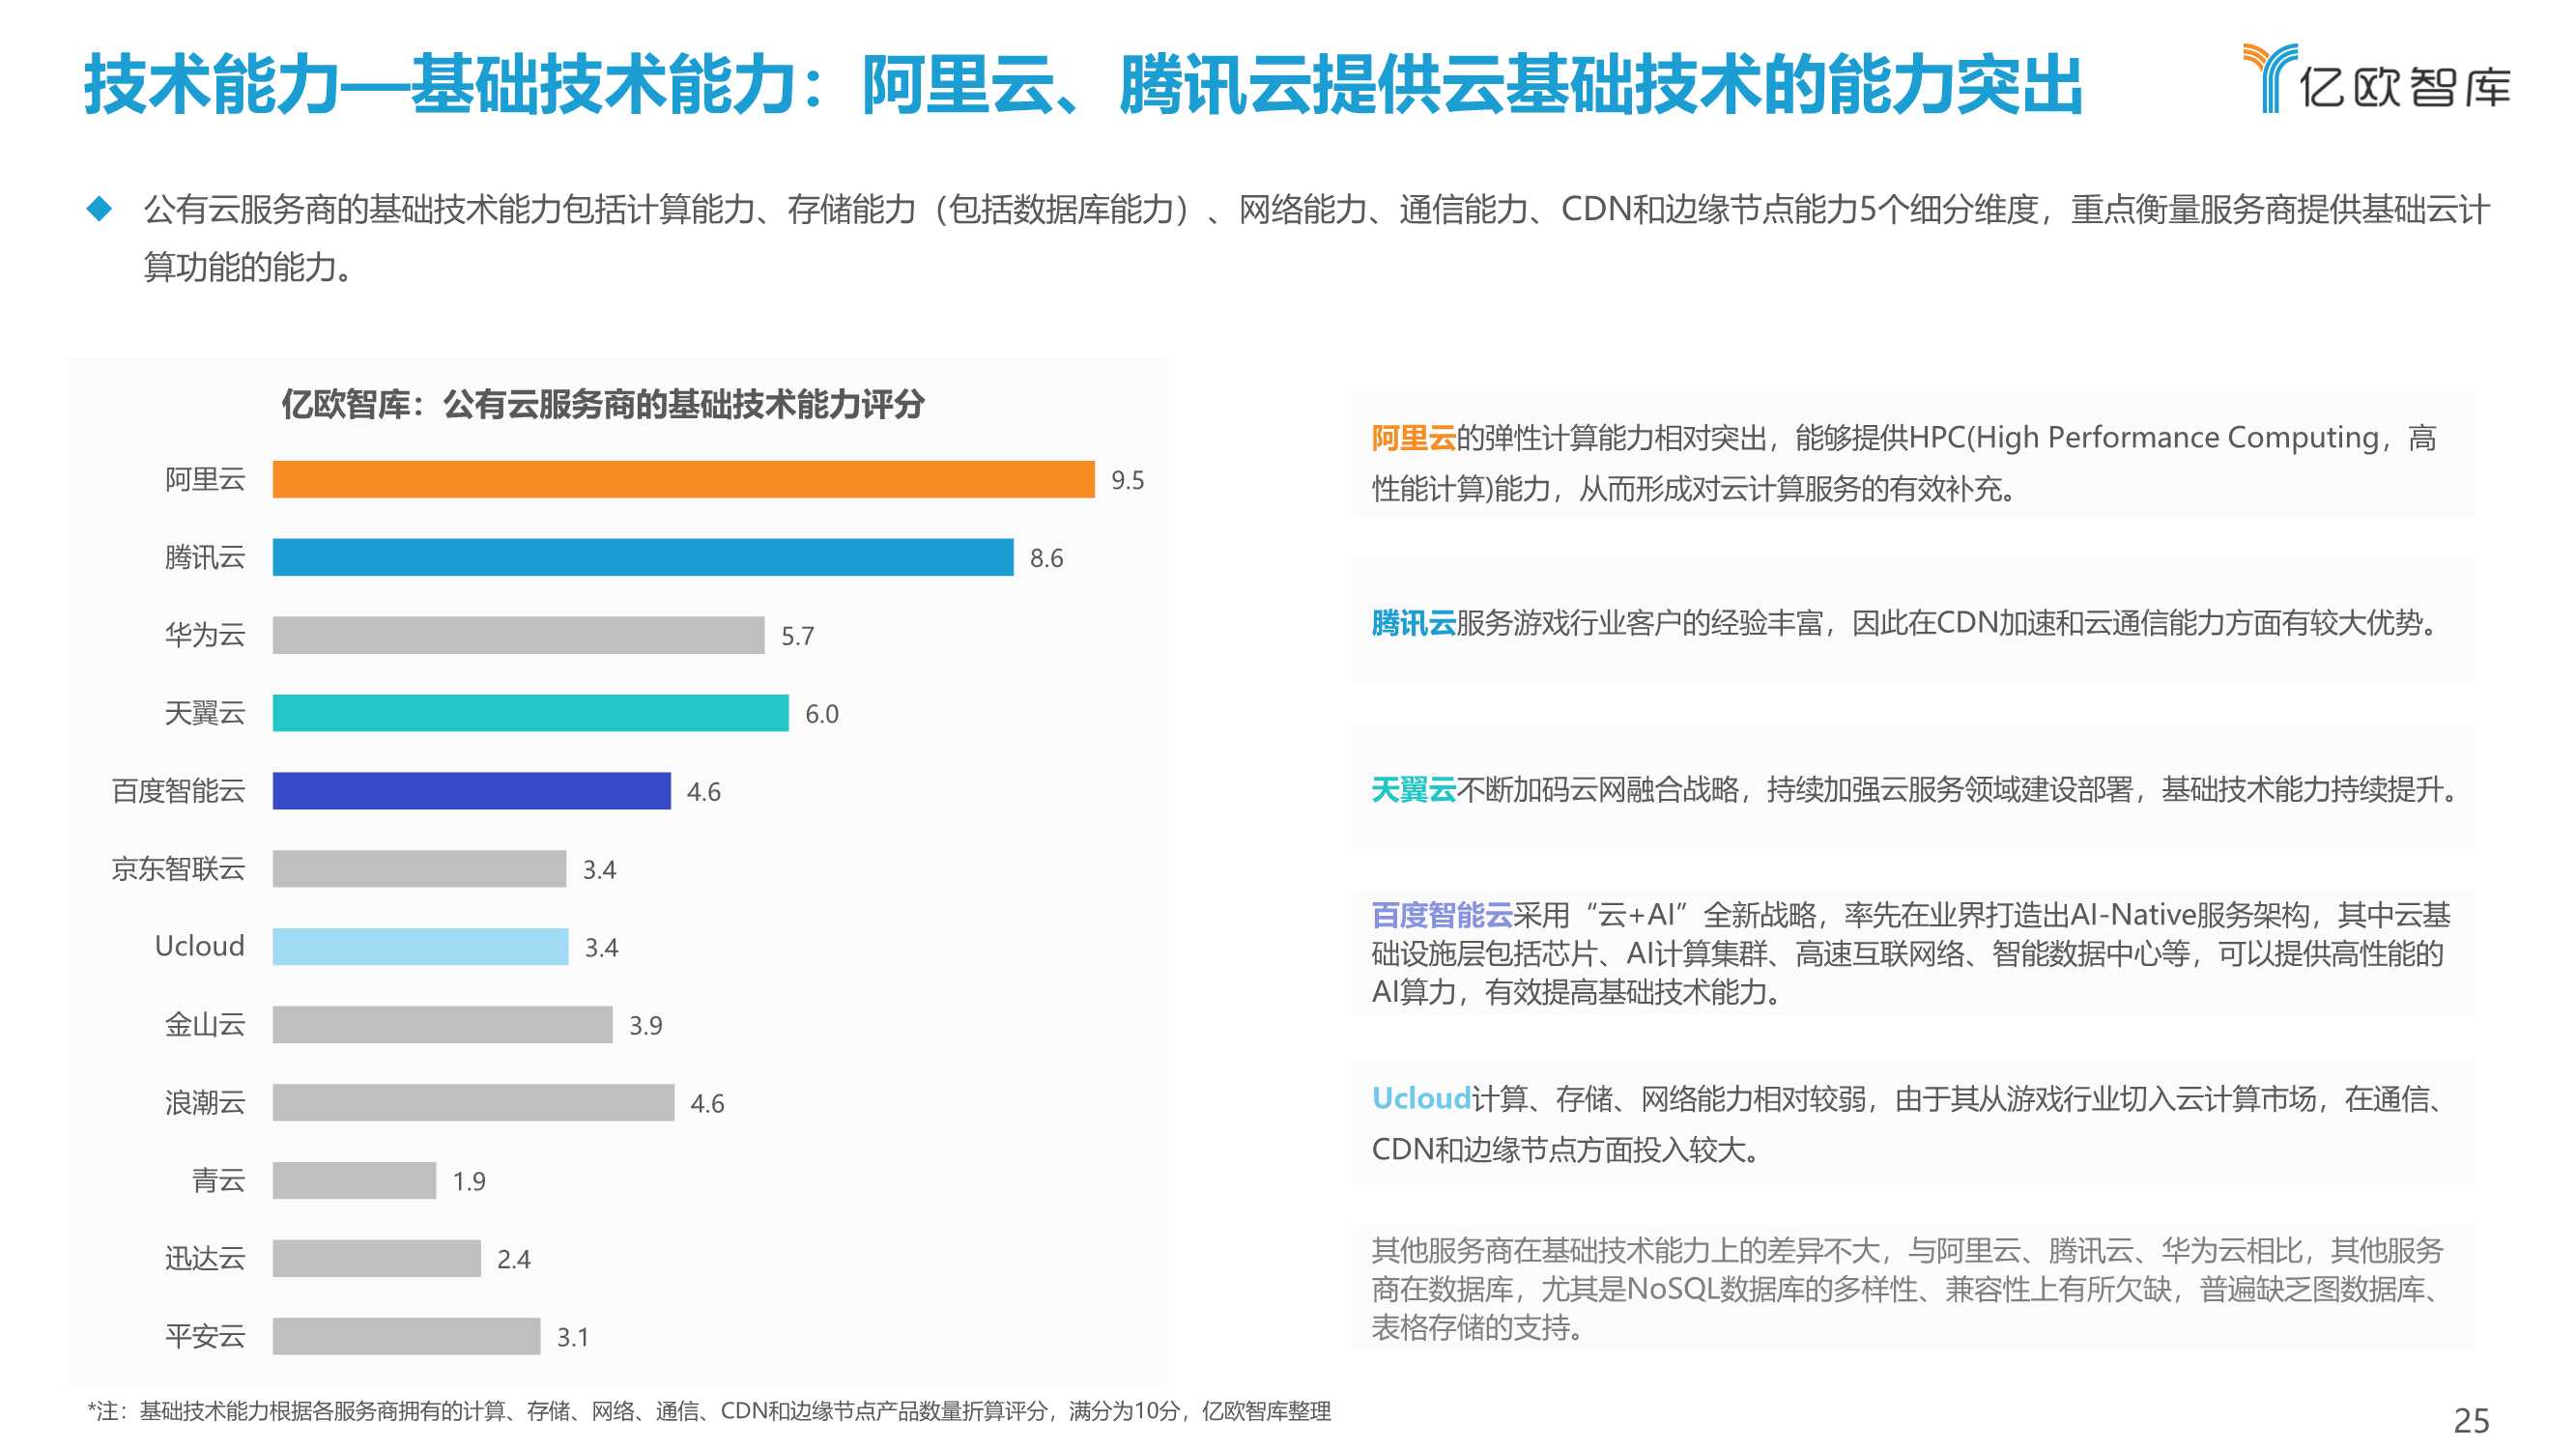
Task: Click the 平安云 axis label
Action: point(205,1337)
